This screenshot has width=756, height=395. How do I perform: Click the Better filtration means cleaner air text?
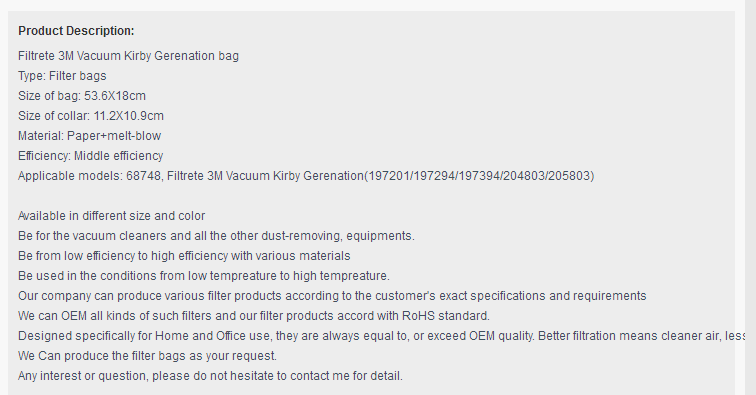point(629,336)
